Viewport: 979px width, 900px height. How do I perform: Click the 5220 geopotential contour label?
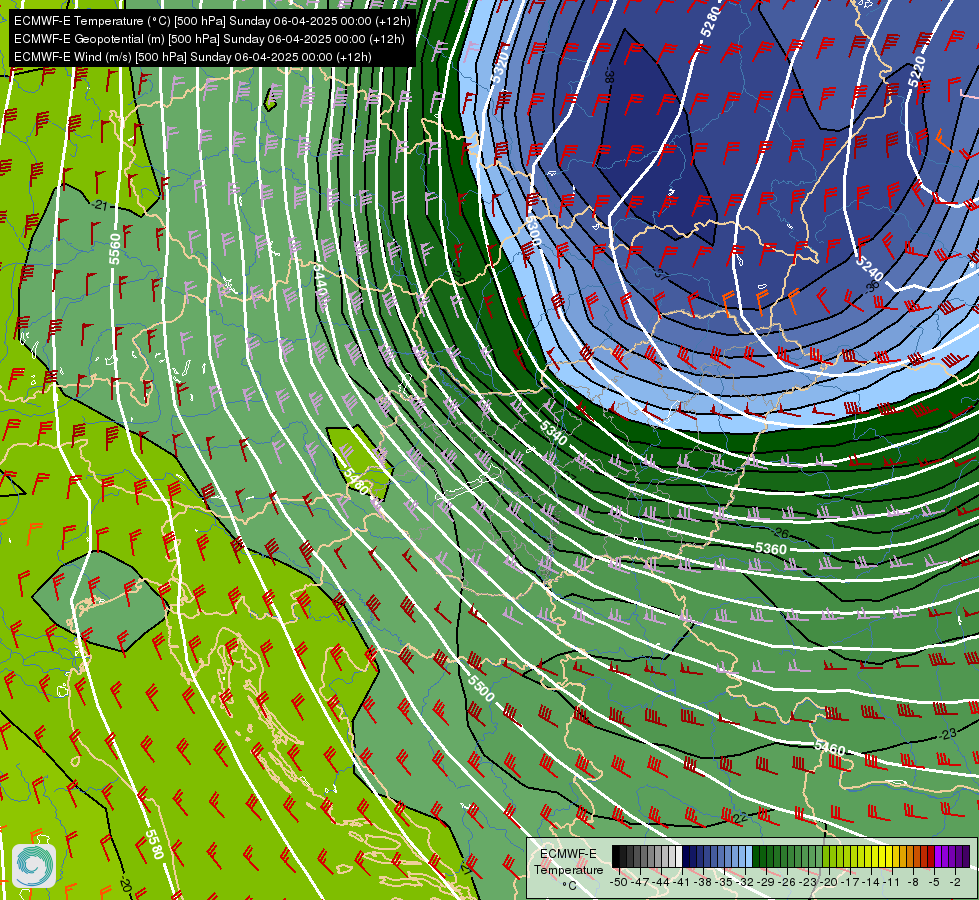tap(917, 72)
